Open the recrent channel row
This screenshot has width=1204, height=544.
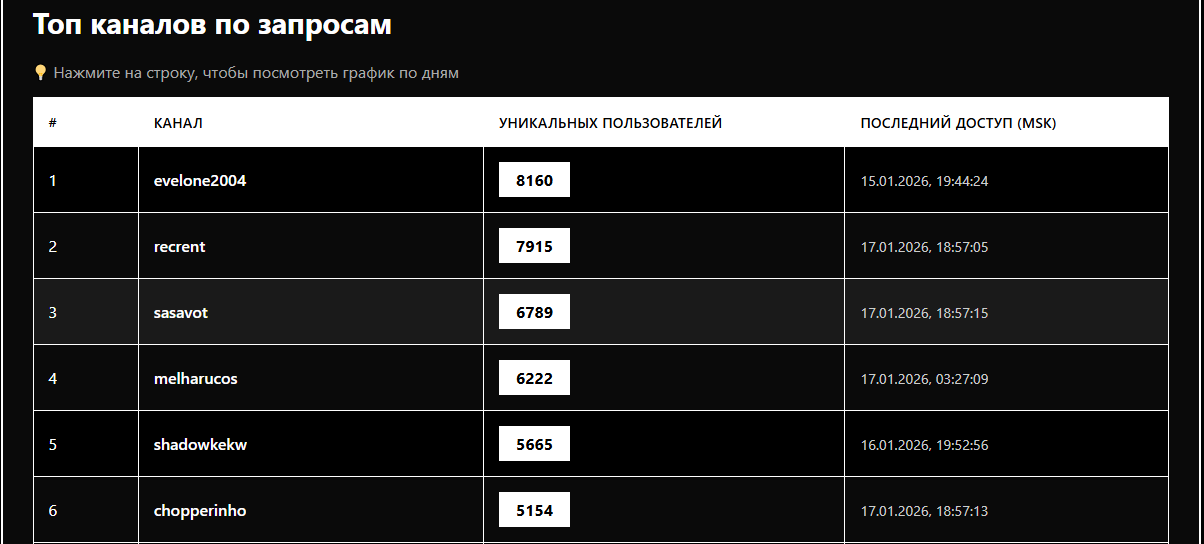601,246
